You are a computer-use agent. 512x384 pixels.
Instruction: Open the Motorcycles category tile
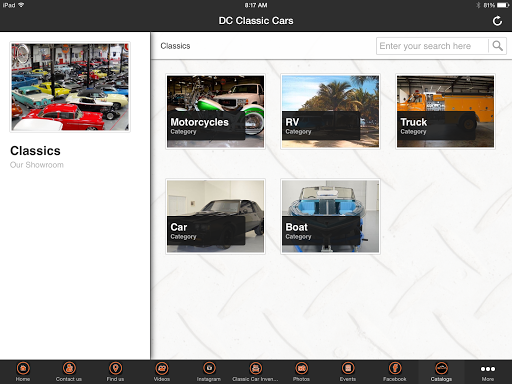tap(215, 111)
